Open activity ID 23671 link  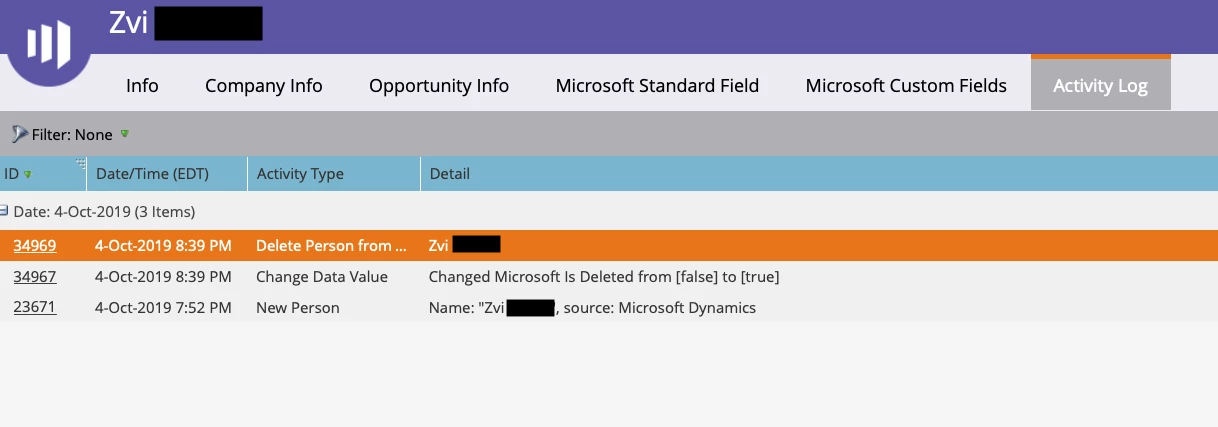[x=35, y=307]
